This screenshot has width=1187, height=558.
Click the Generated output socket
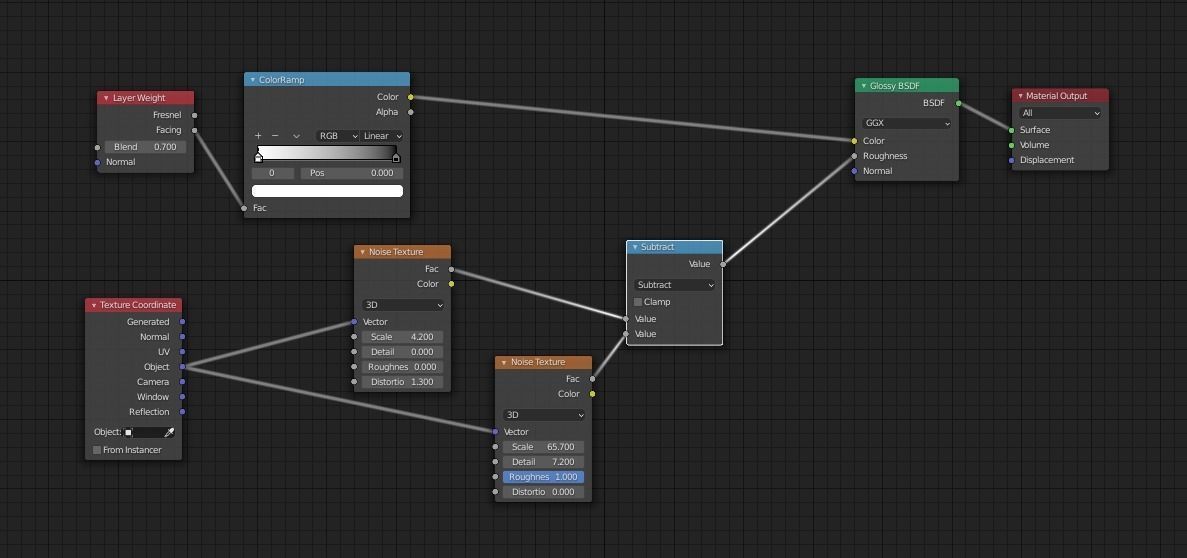click(x=182, y=322)
